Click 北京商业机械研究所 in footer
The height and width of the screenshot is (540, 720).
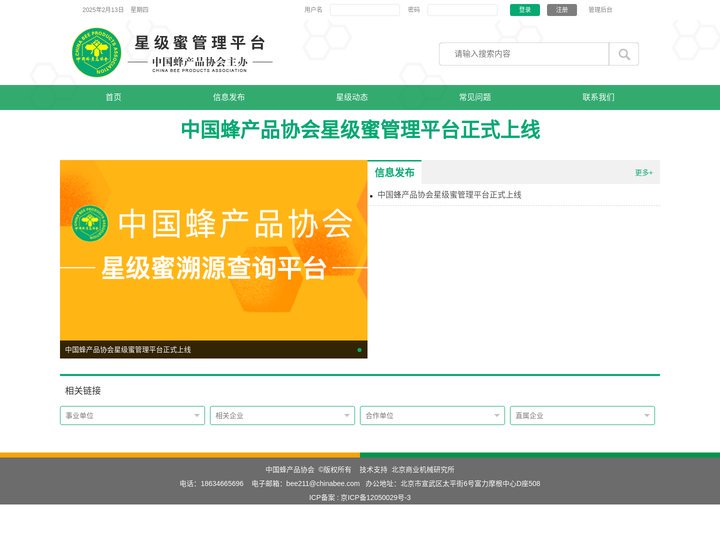pyautogui.click(x=422, y=470)
